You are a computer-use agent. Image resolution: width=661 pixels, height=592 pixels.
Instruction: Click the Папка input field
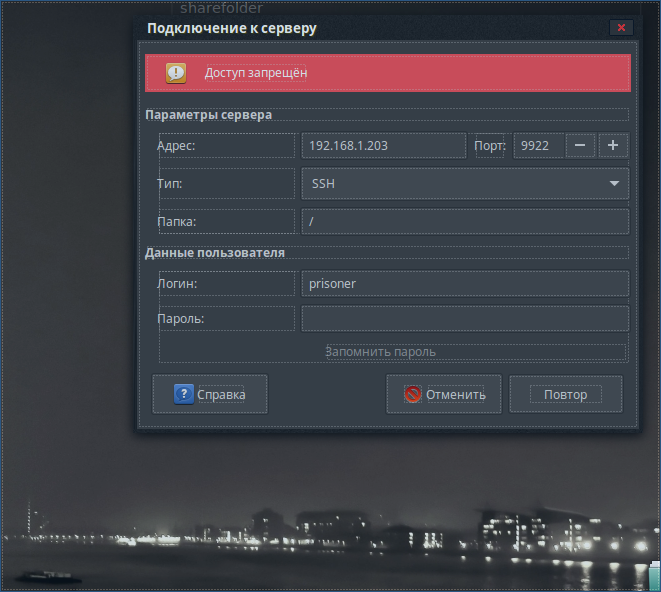[x=464, y=221]
